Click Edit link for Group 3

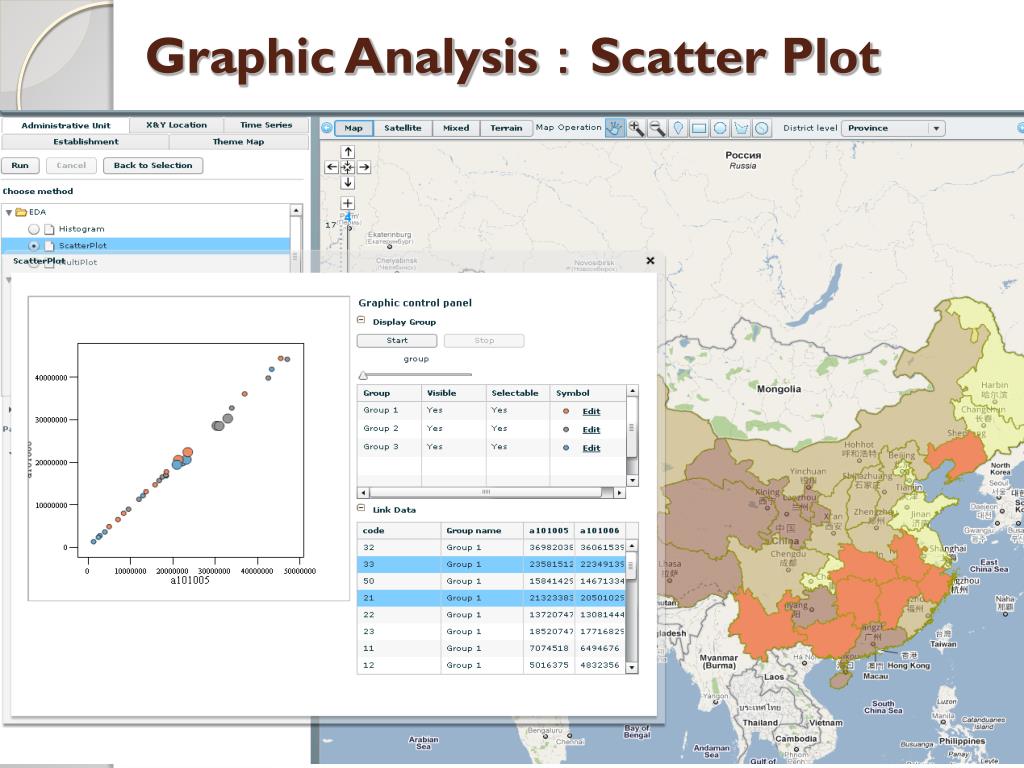(x=591, y=448)
